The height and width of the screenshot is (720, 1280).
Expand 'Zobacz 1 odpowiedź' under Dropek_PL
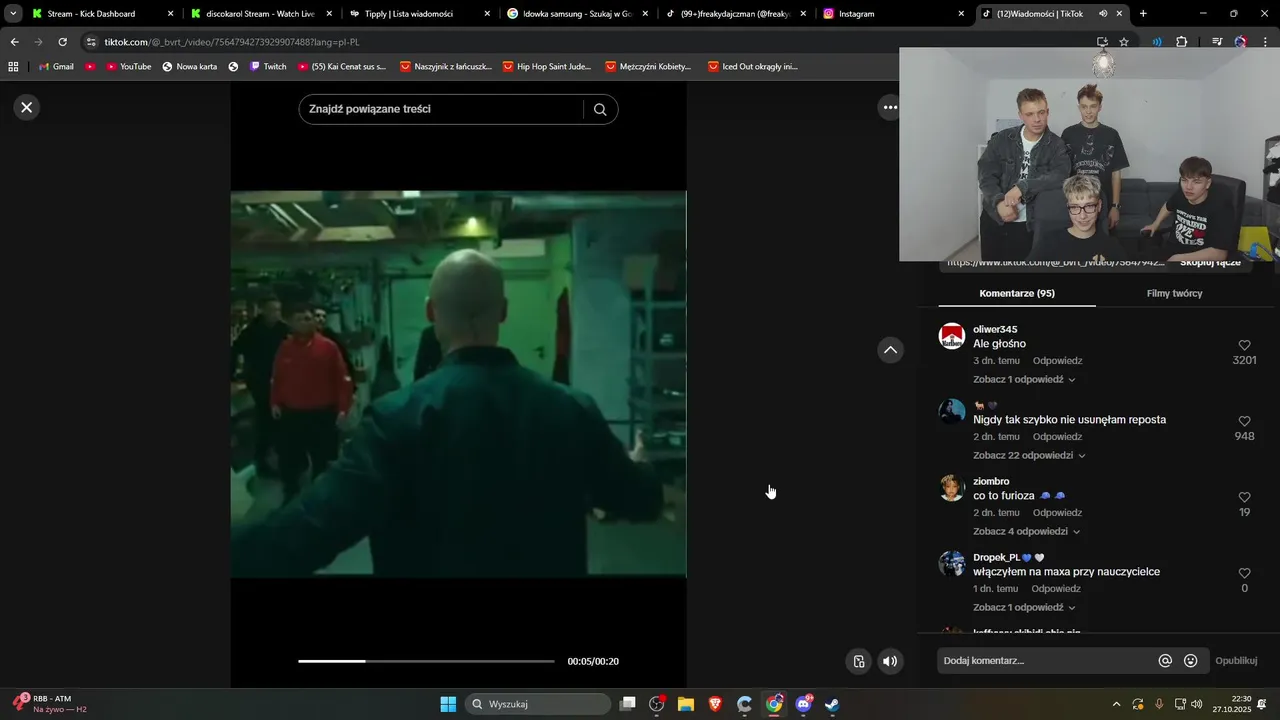[1024, 608]
